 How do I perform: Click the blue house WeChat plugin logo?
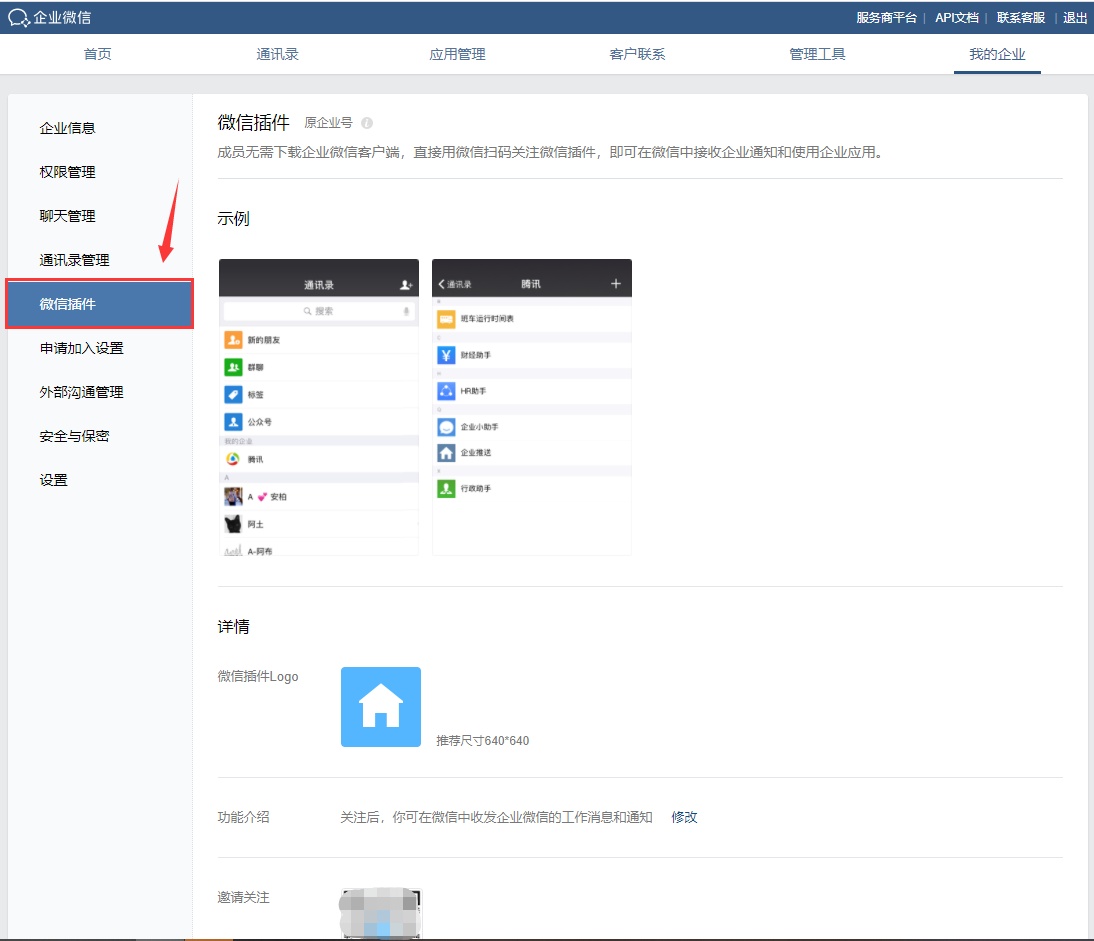(380, 707)
